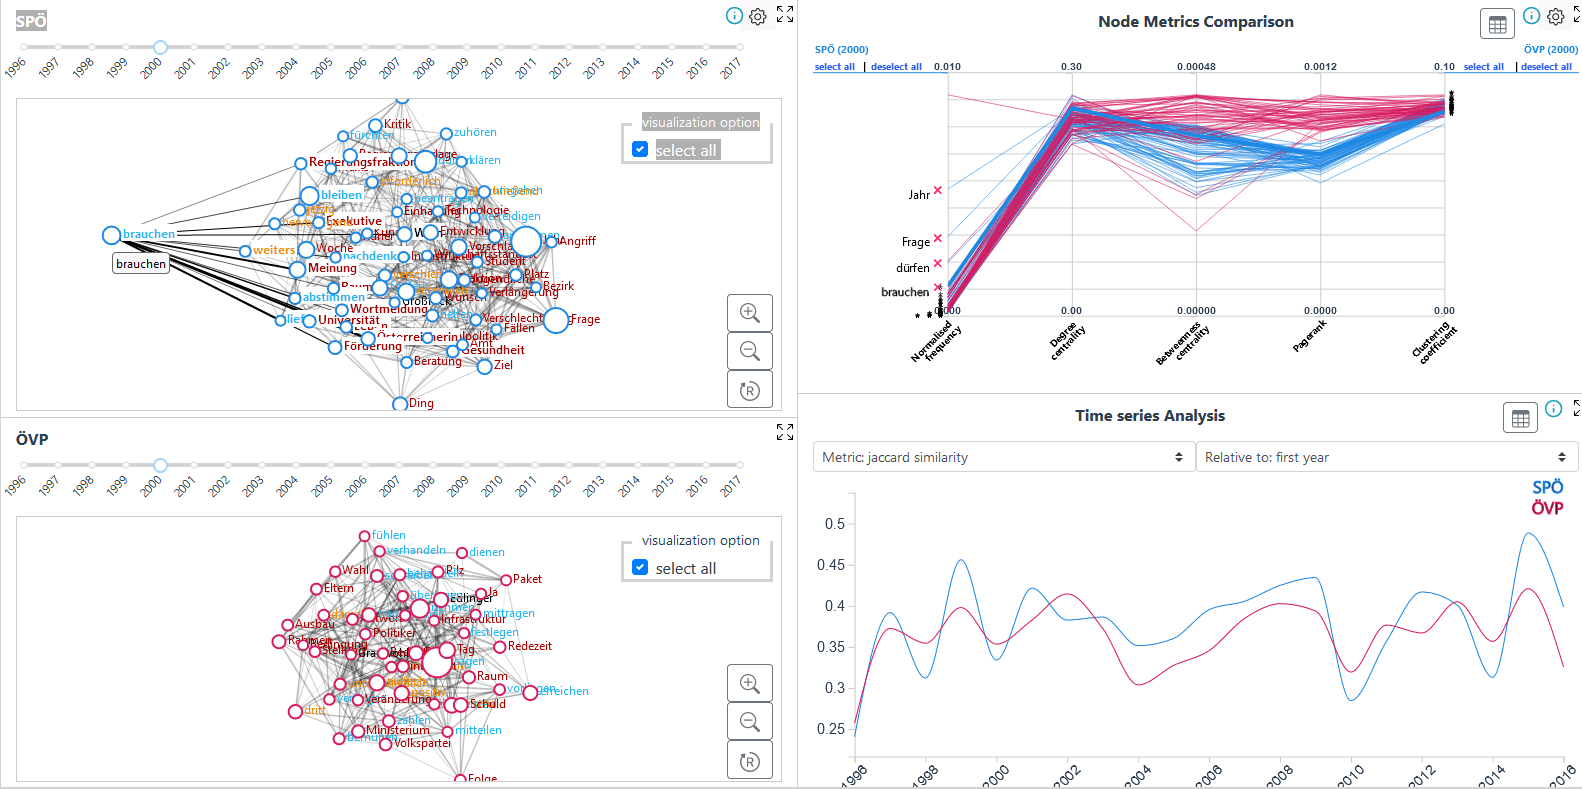The height and width of the screenshot is (789, 1582).
Task: Click the Clustering coefficient axis label
Action: (x=1435, y=343)
